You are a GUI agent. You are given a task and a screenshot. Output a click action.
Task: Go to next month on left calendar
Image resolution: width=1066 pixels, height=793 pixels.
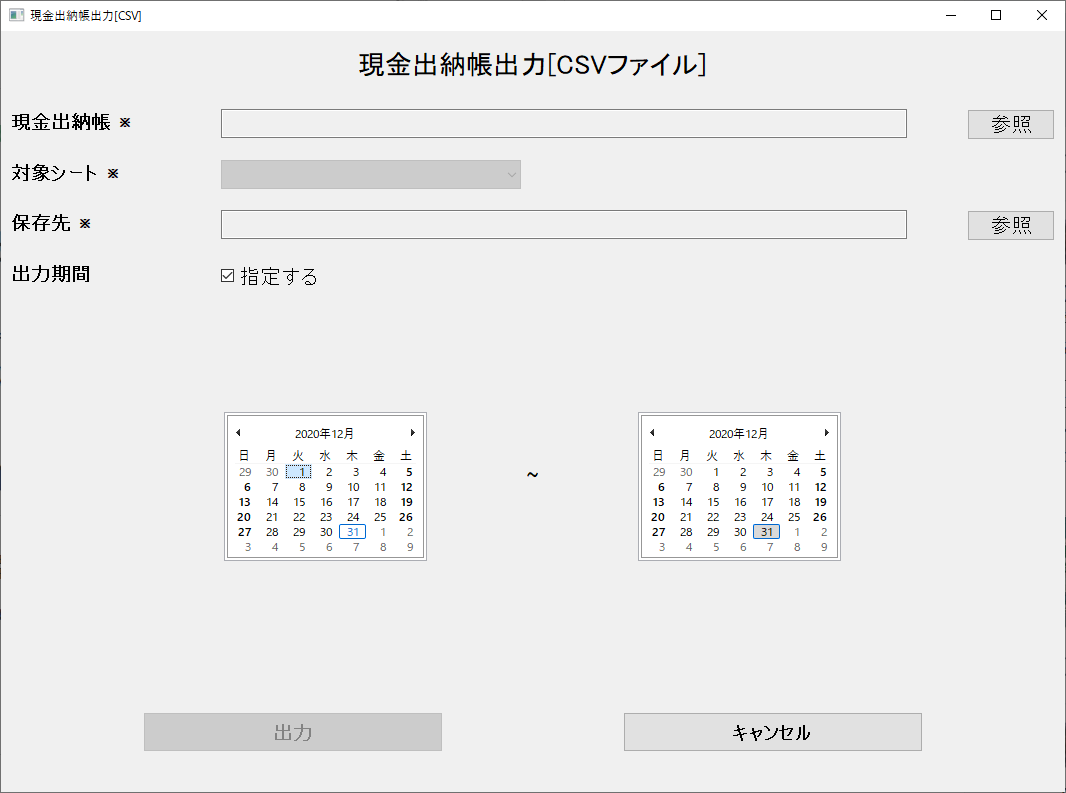(412, 432)
